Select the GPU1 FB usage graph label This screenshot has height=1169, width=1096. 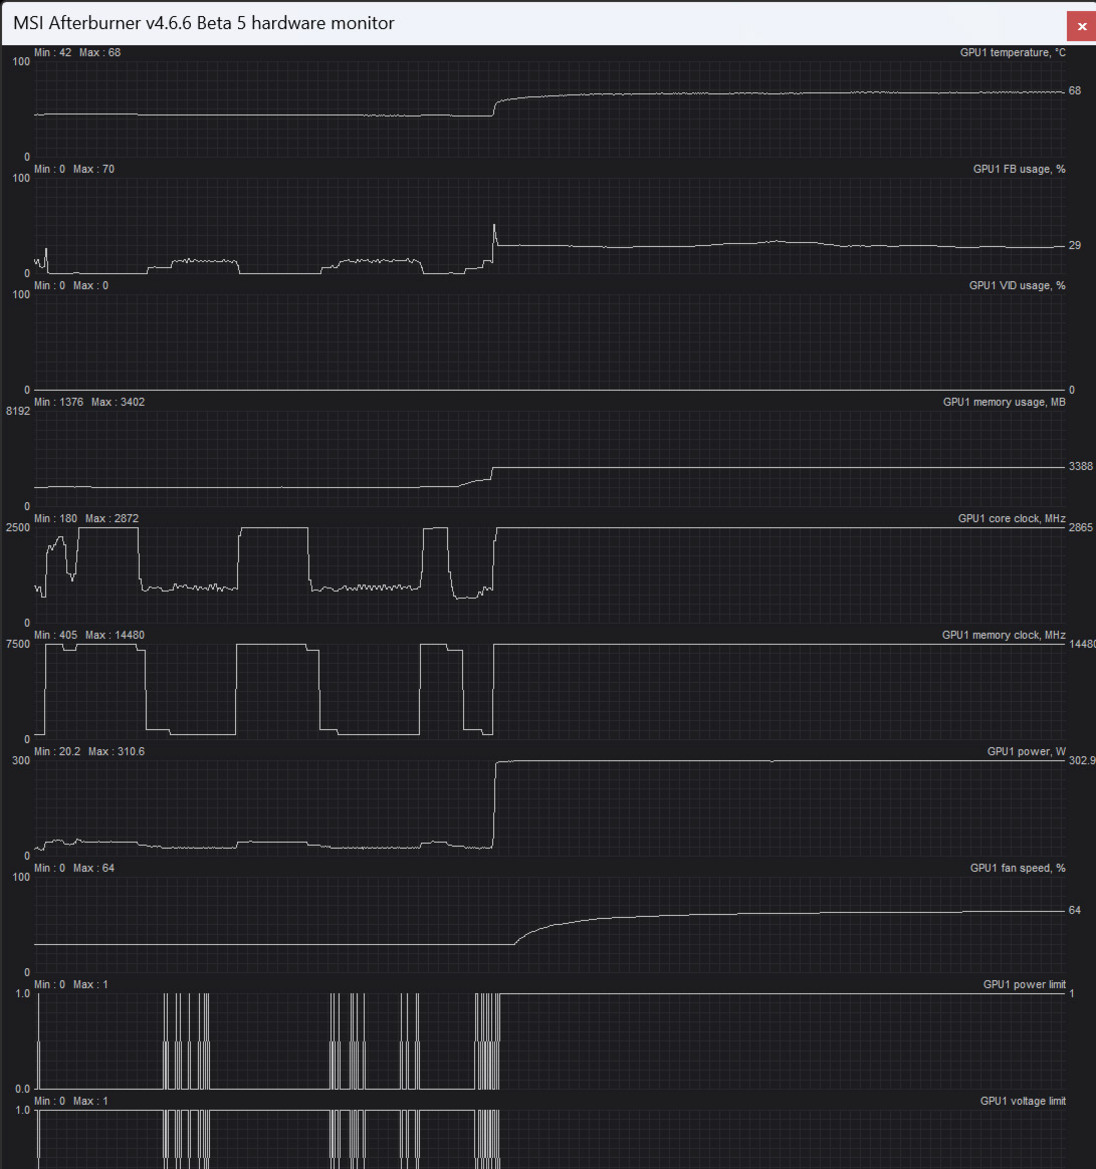(1019, 169)
